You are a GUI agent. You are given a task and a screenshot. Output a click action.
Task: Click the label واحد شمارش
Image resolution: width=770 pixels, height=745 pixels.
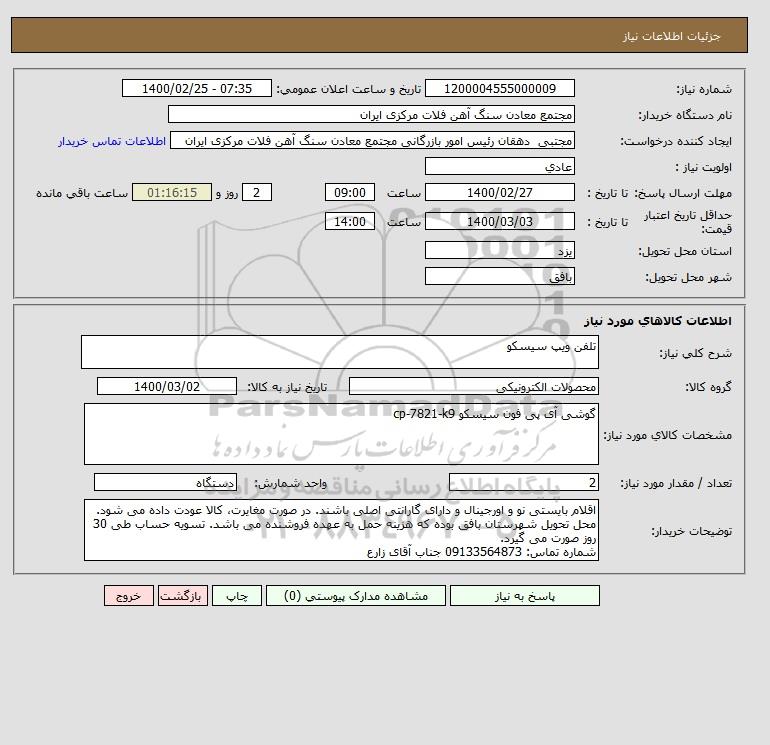pyautogui.click(x=290, y=483)
